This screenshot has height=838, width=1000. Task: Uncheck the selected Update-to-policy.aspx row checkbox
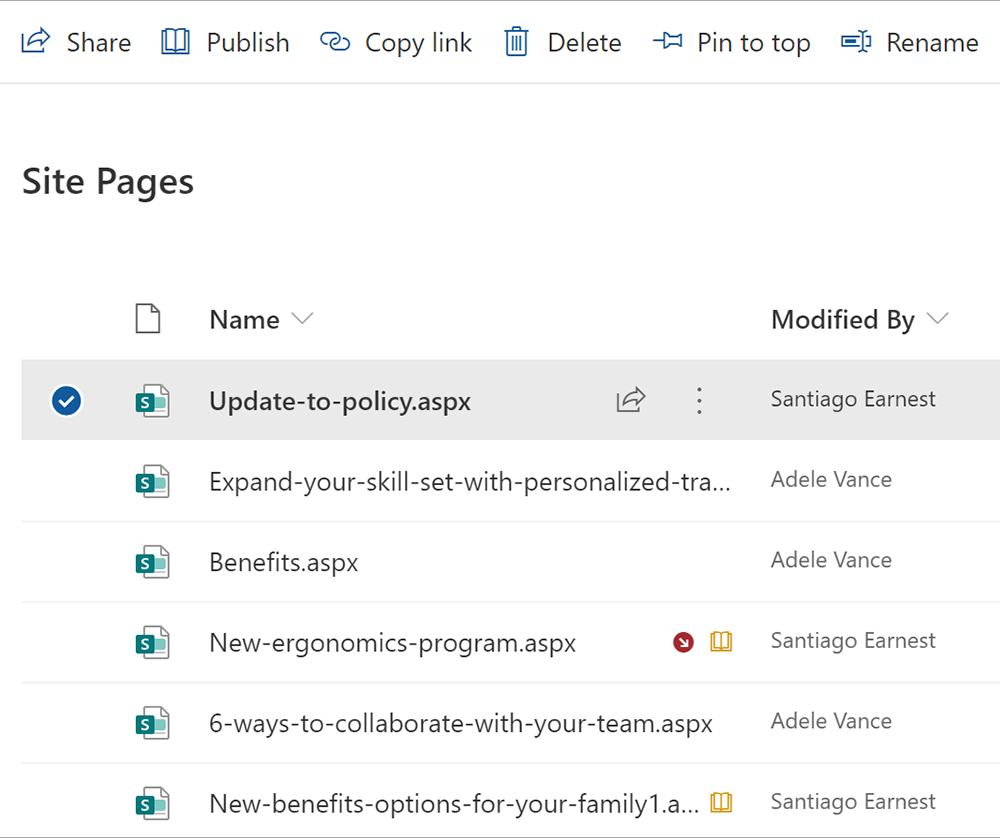pos(67,401)
